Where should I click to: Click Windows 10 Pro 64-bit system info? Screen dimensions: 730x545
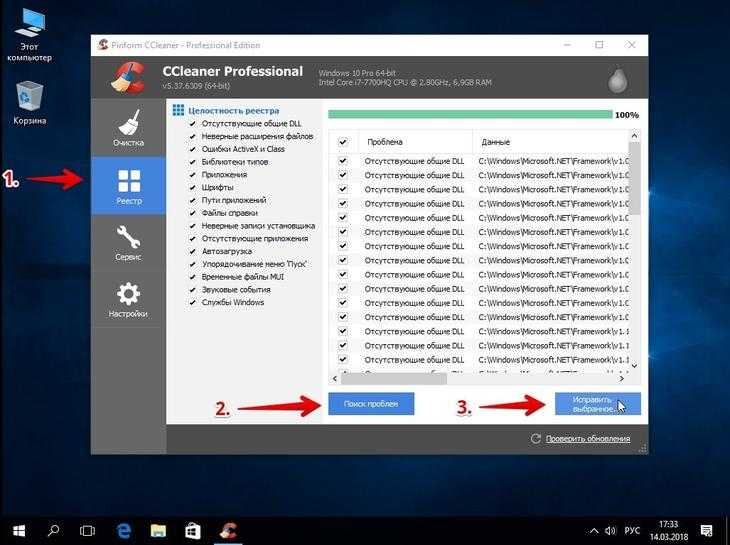point(357,73)
